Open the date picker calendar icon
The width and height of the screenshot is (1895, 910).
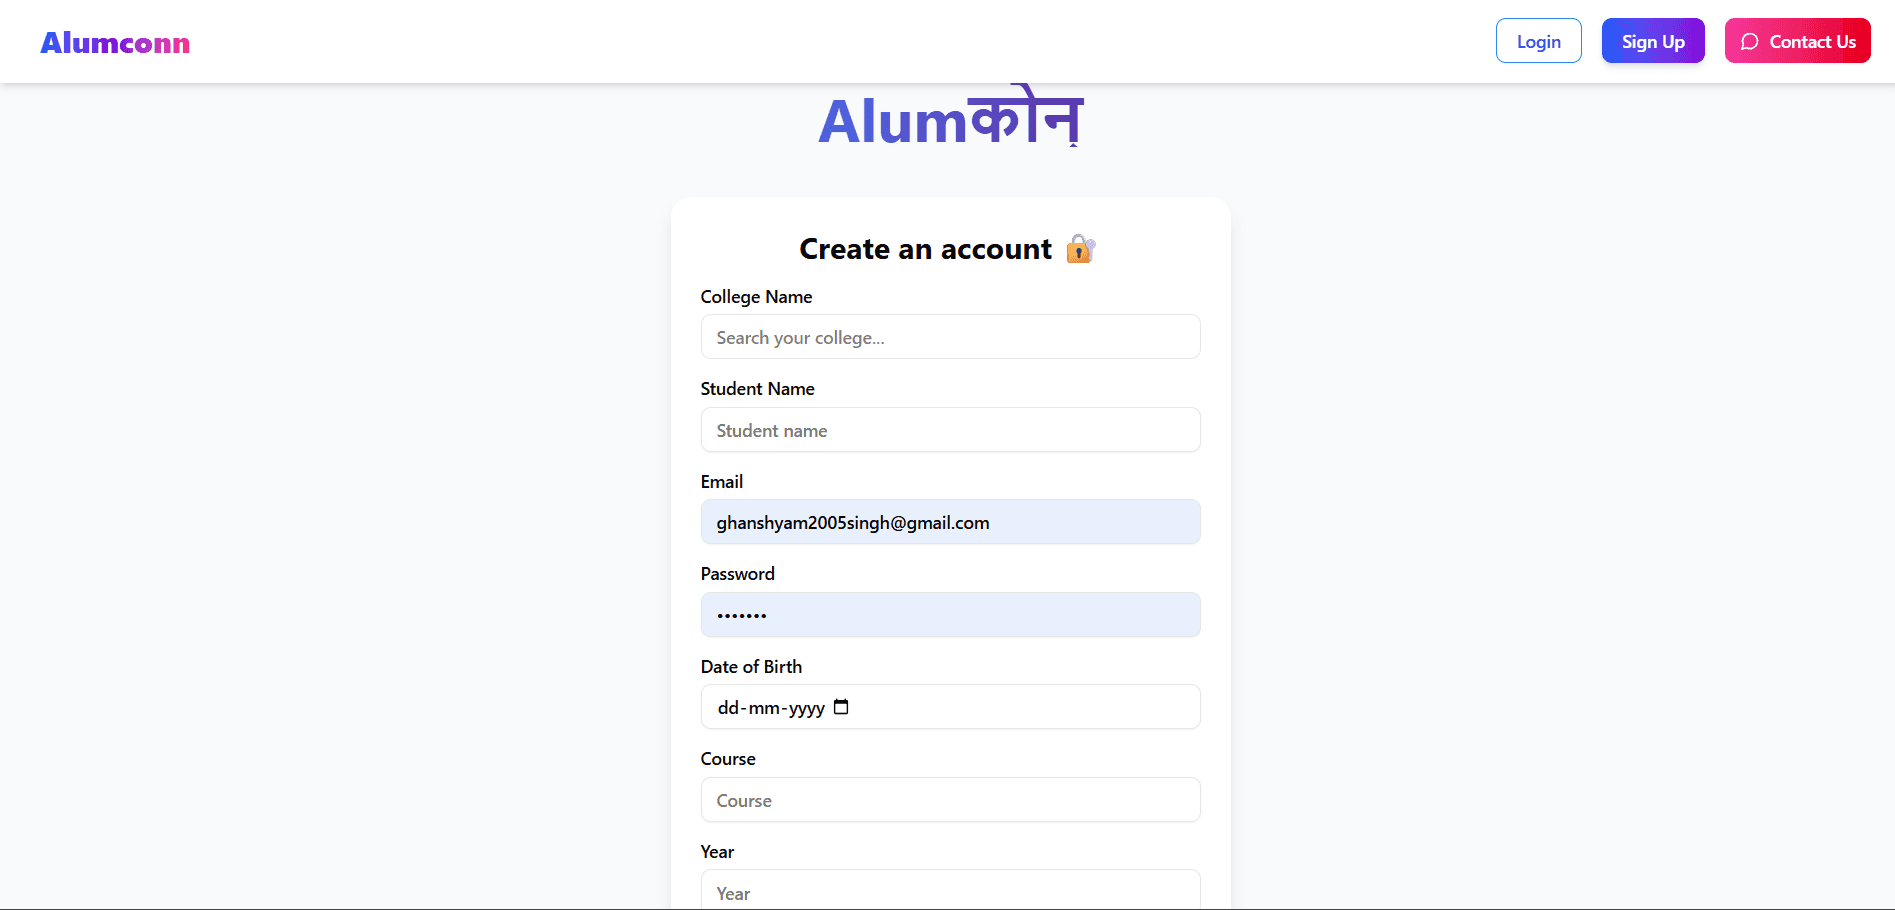point(841,707)
